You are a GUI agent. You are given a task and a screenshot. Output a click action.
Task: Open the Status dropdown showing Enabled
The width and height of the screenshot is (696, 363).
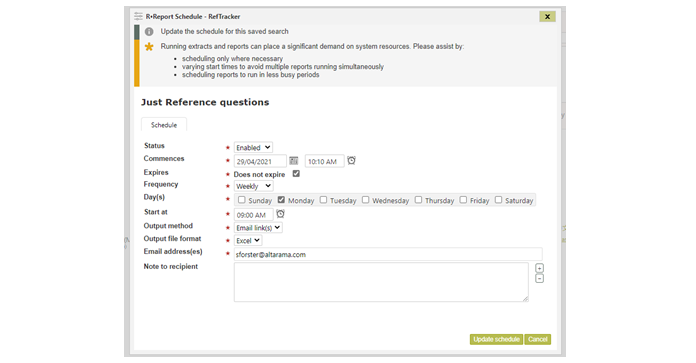point(253,147)
